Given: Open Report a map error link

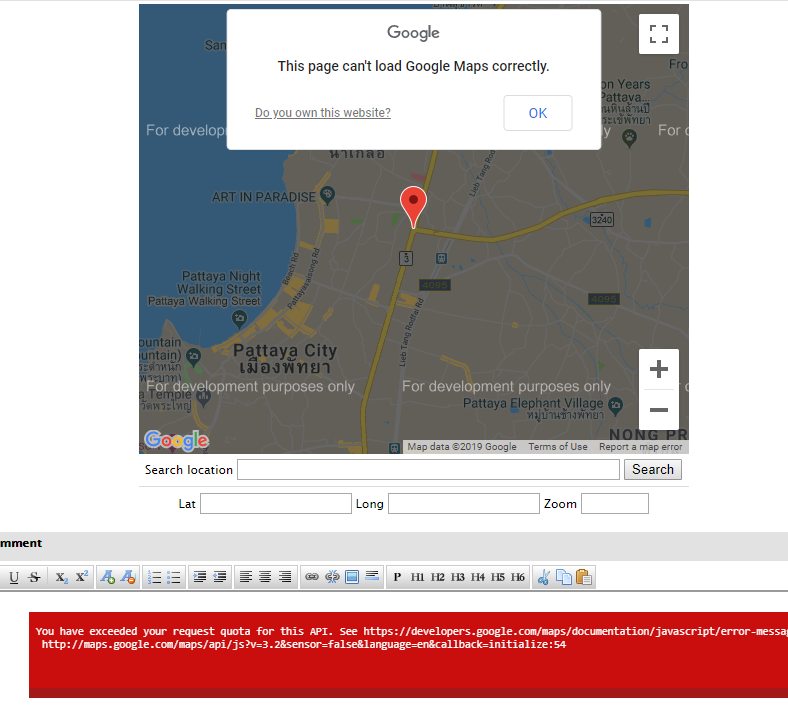Looking at the screenshot, I should coord(641,447).
